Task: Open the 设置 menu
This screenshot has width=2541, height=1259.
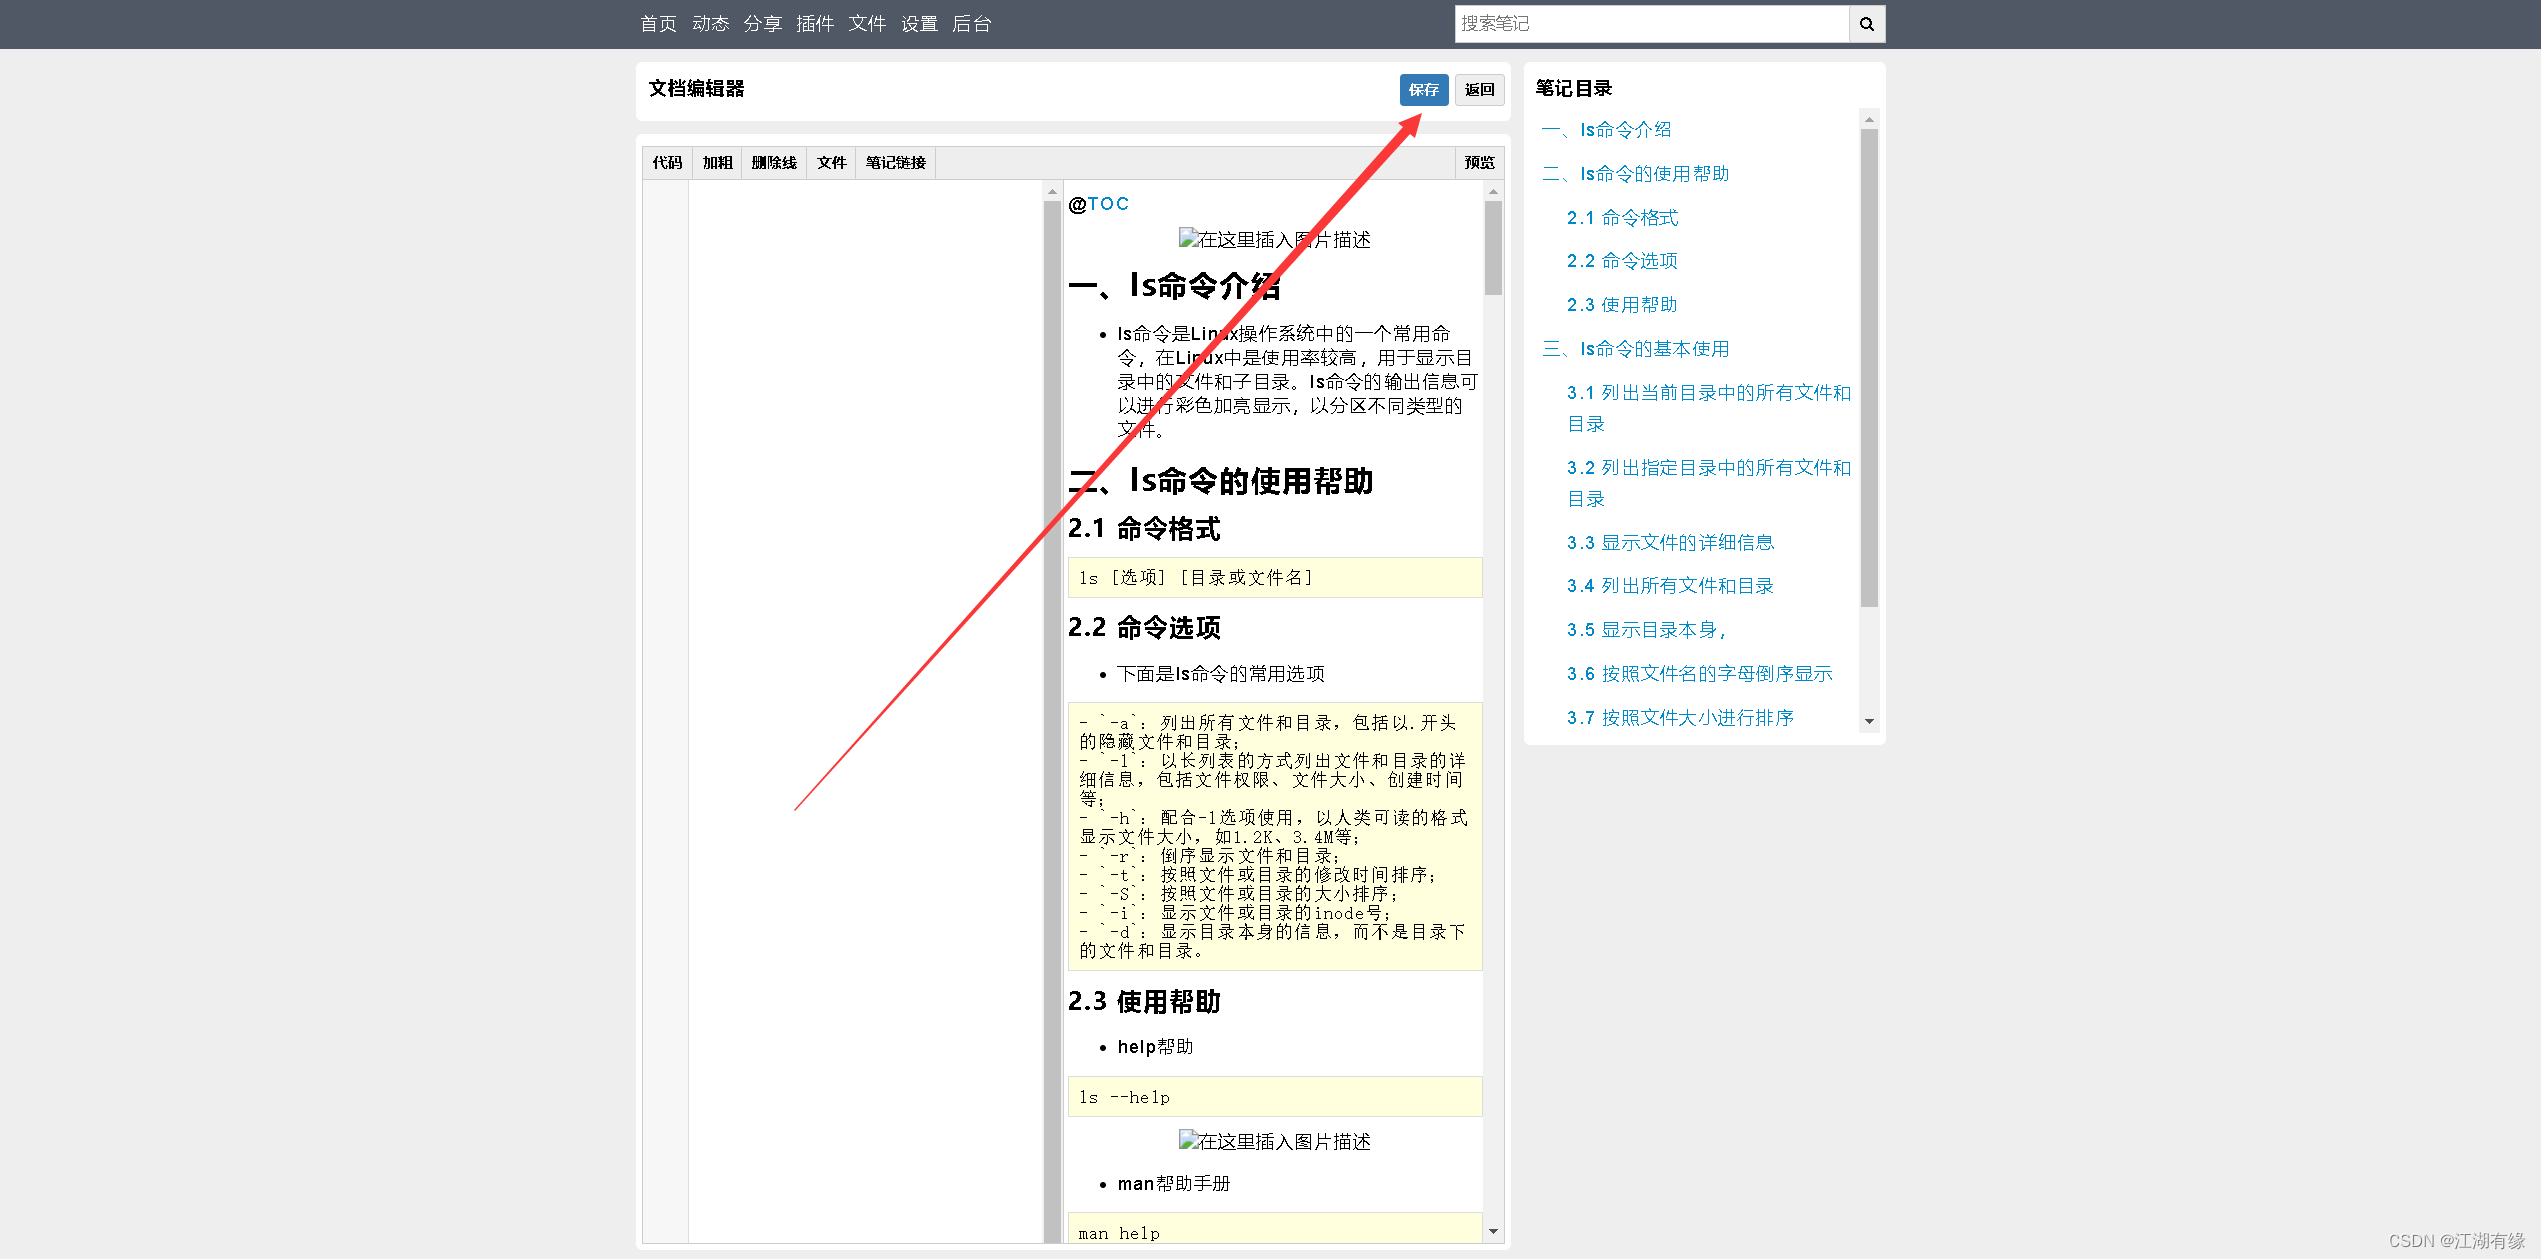Action: [x=918, y=23]
